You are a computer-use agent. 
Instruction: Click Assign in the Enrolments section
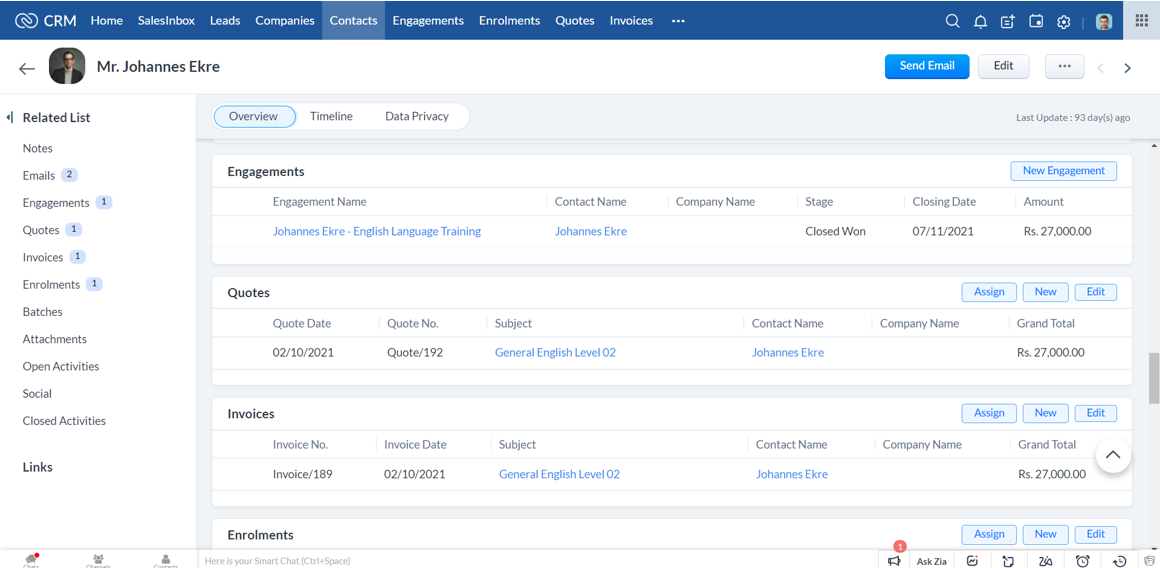coord(989,534)
